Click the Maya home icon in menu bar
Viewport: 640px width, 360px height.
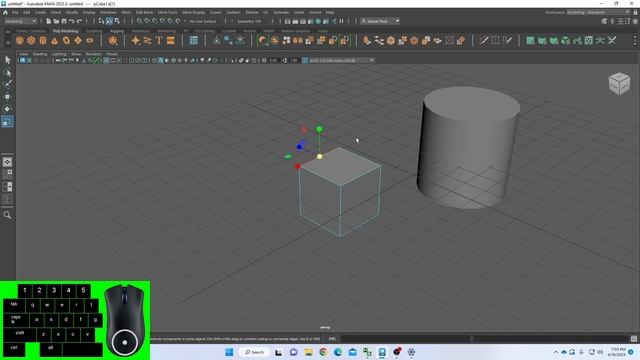(5, 13)
